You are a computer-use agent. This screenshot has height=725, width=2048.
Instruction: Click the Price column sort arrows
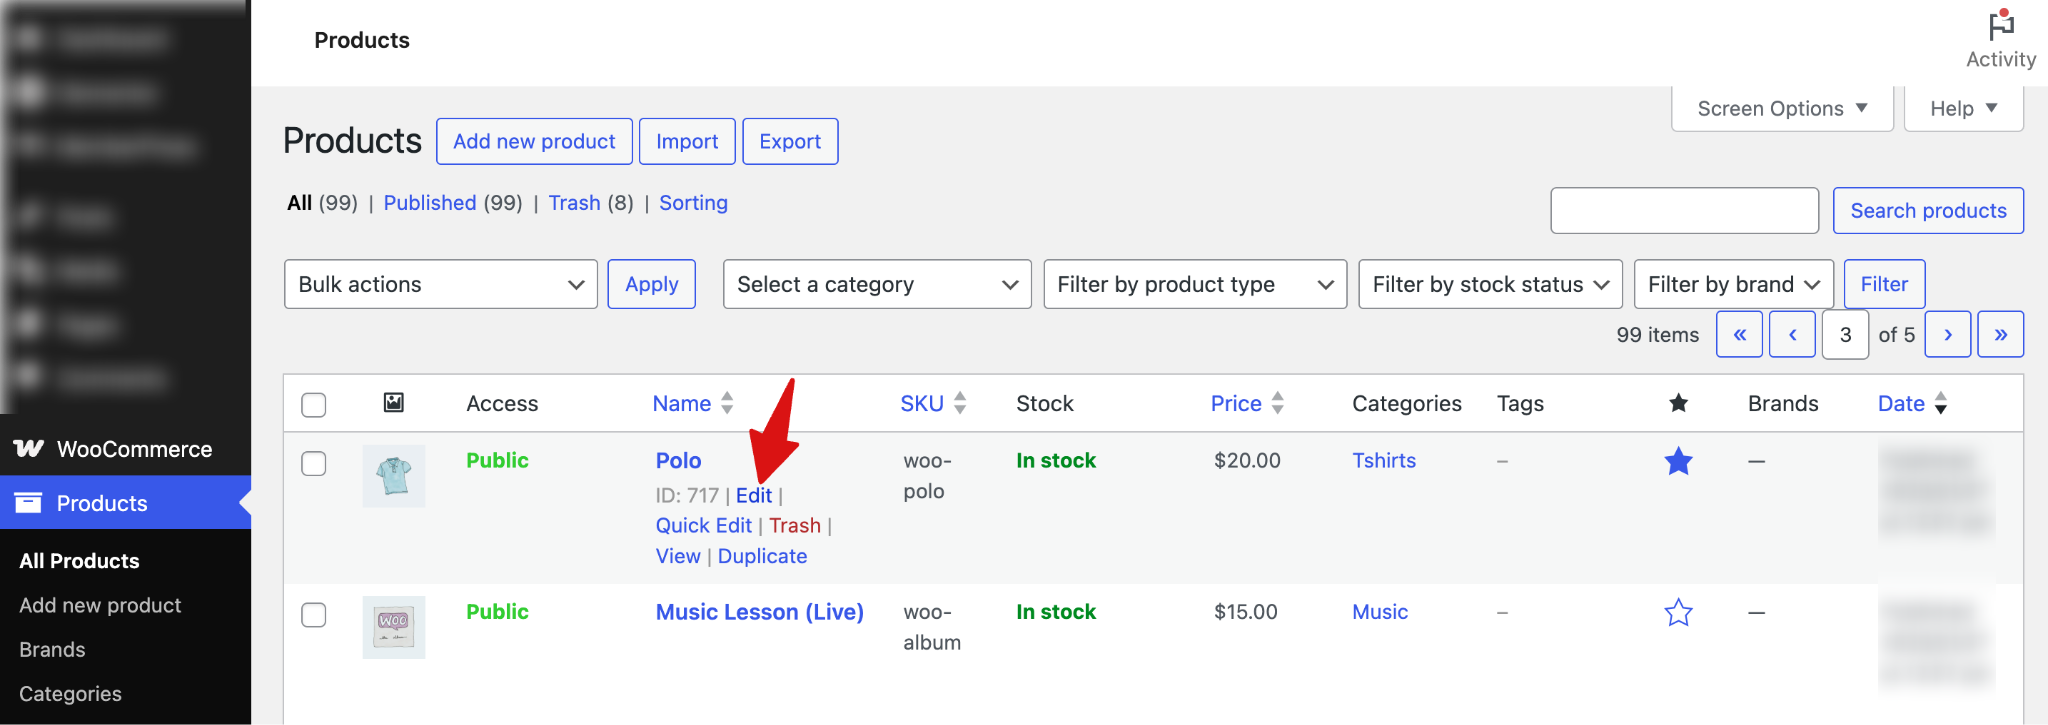tap(1277, 403)
